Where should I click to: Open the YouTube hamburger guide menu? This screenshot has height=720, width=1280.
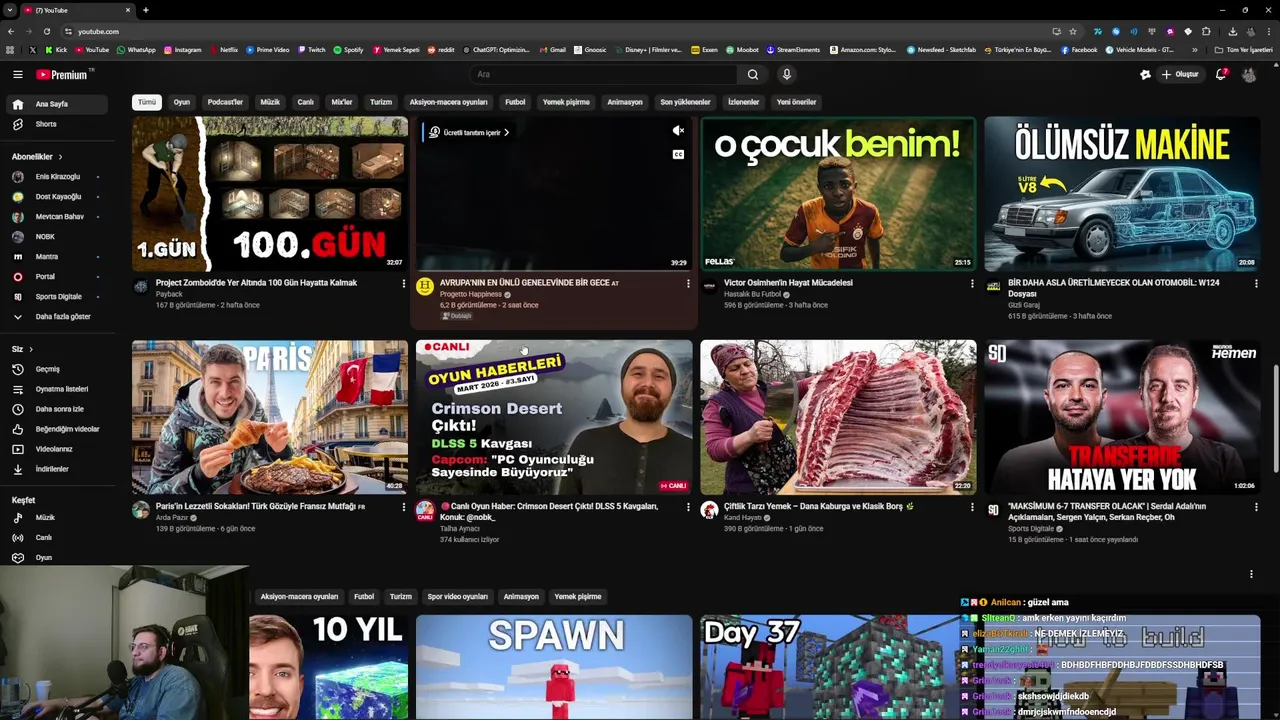17,74
